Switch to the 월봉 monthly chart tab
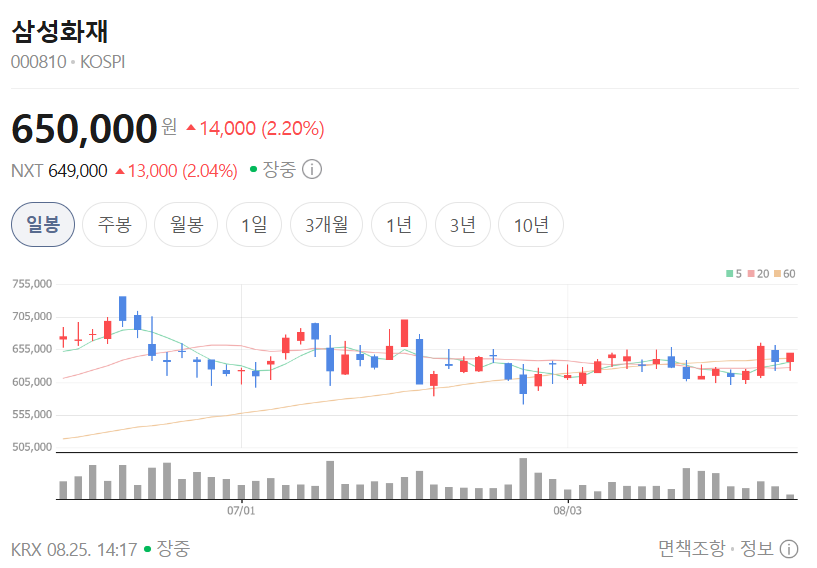 (186, 225)
